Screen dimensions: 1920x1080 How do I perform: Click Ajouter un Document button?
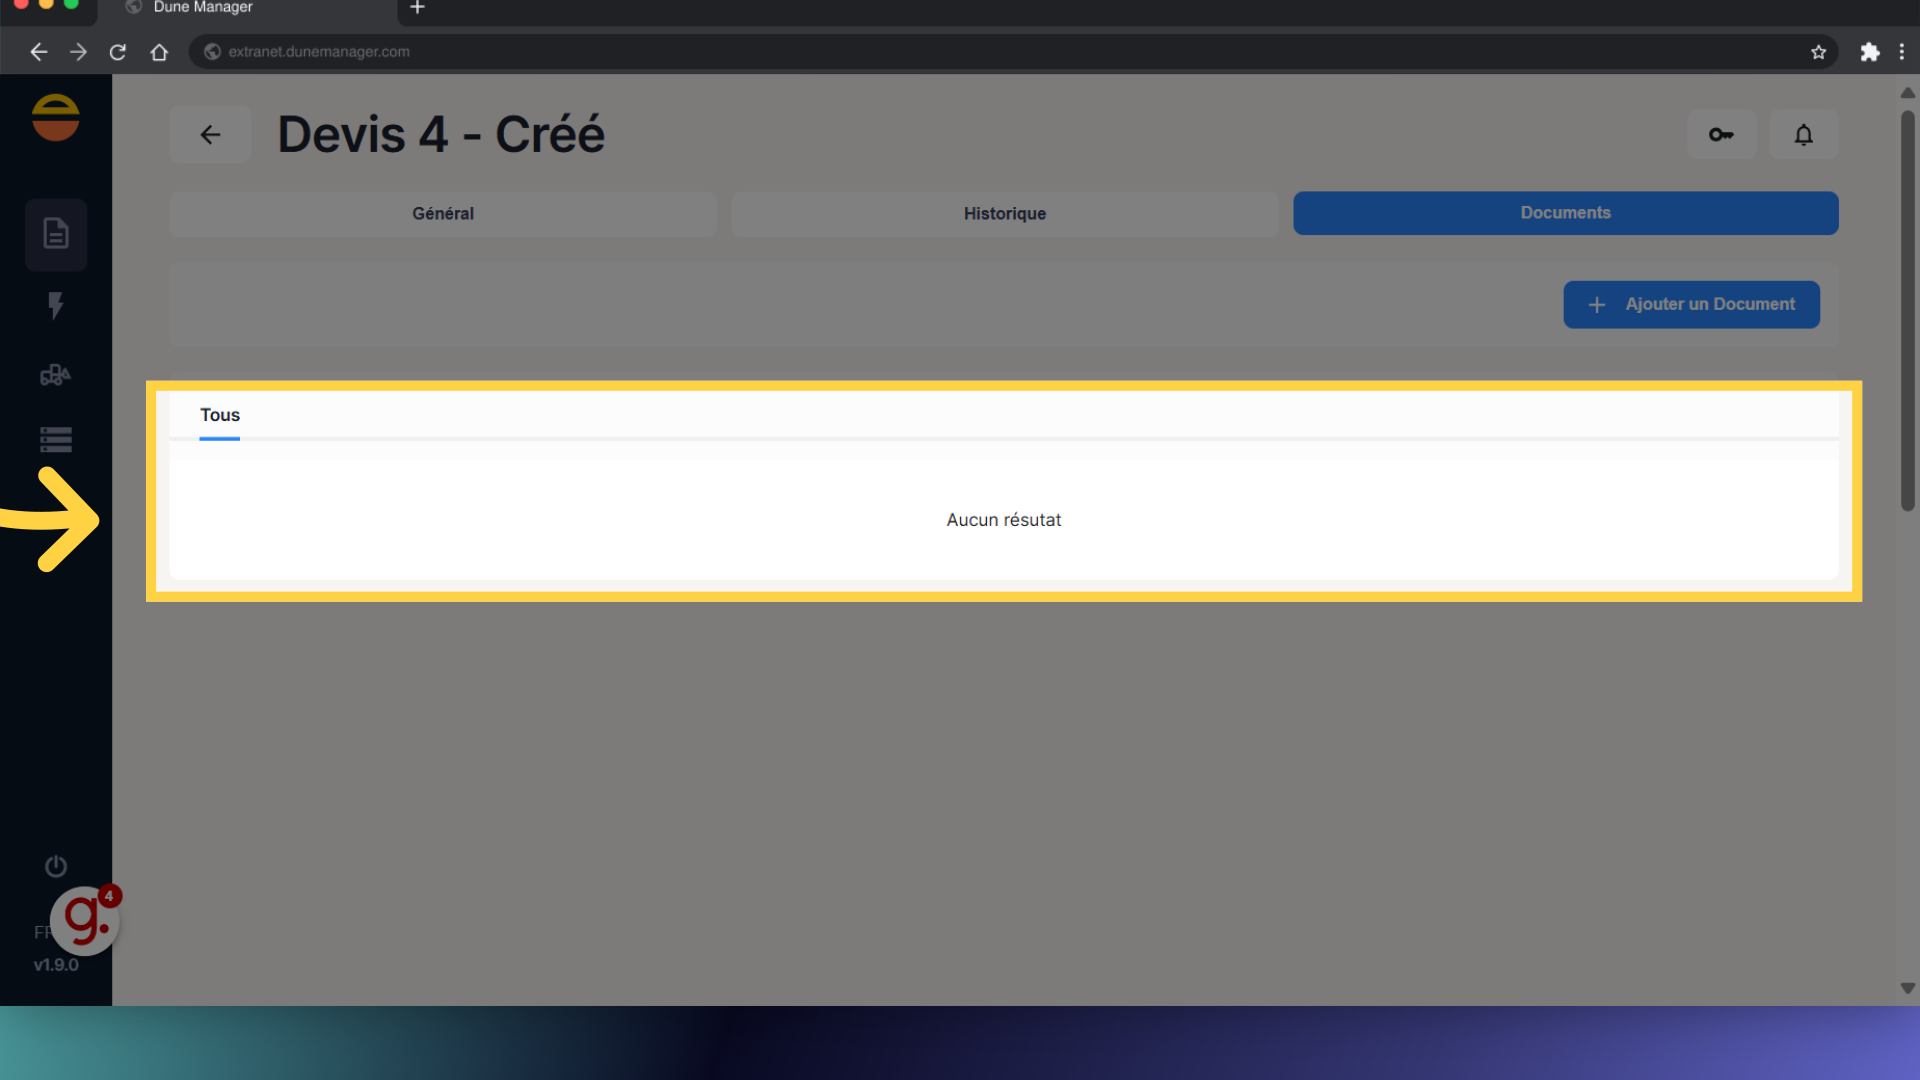1691,304
